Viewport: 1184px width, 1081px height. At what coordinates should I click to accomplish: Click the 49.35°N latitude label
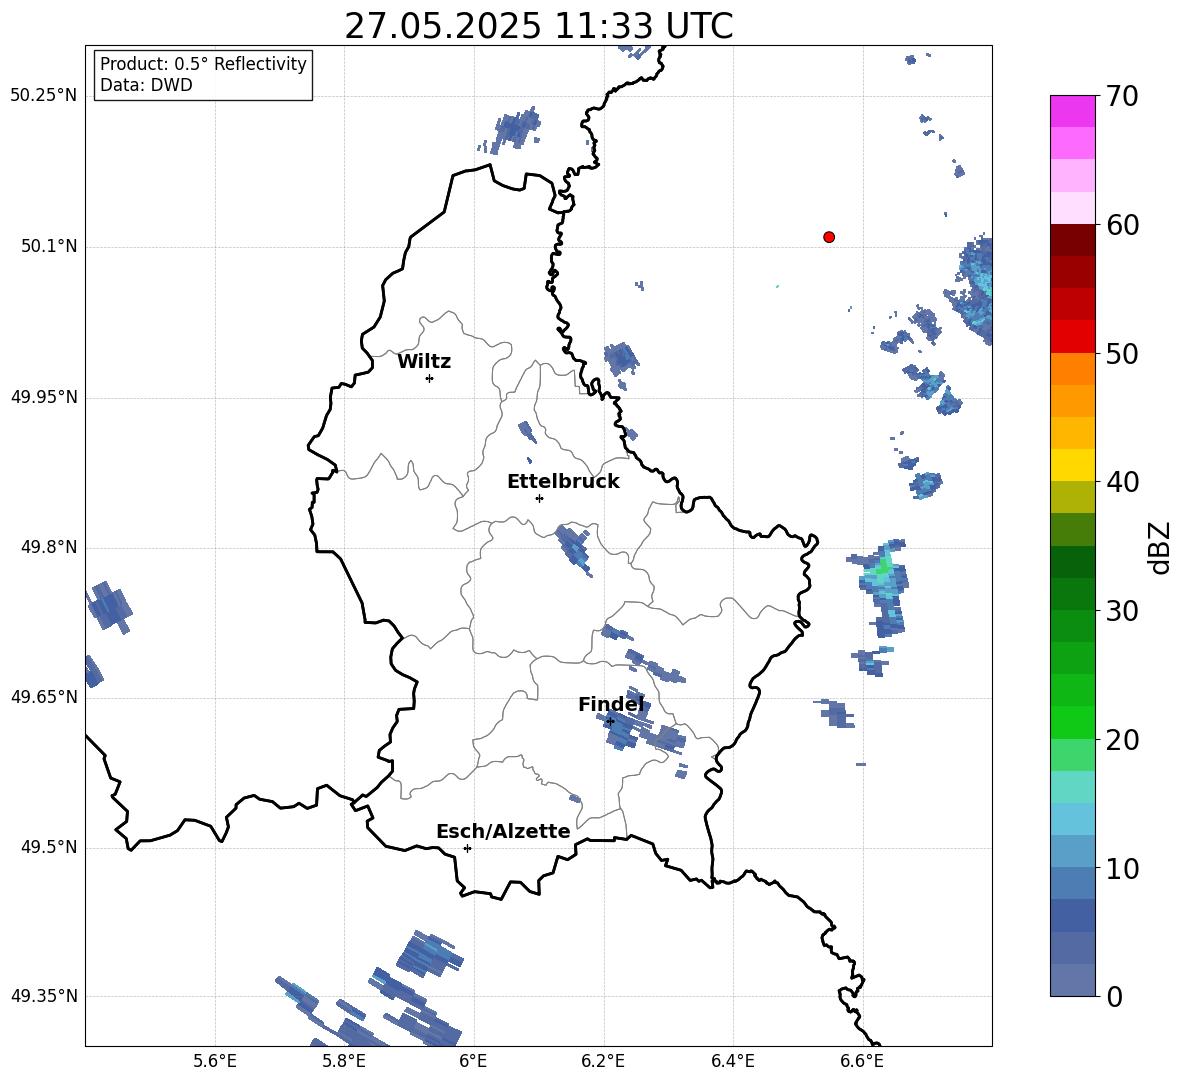tap(44, 996)
